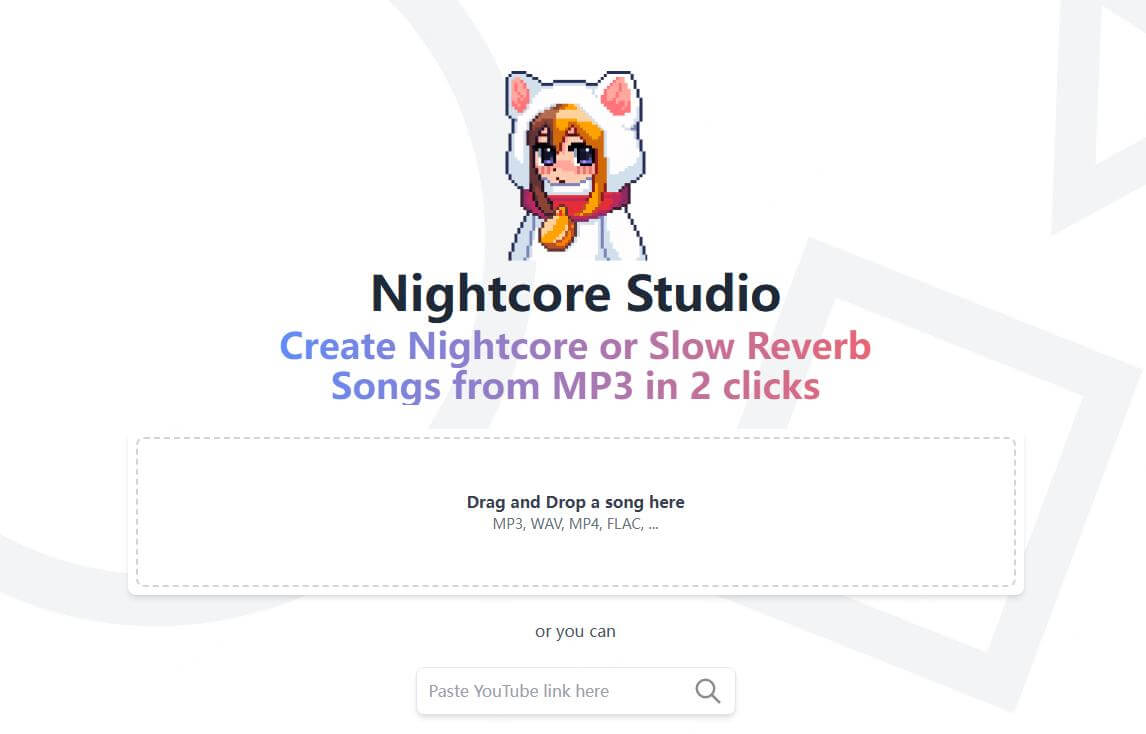Click the purple word 'Nightcore' in tagline
Image resolution: width=1146 pixels, height=734 pixels.
click(498, 347)
